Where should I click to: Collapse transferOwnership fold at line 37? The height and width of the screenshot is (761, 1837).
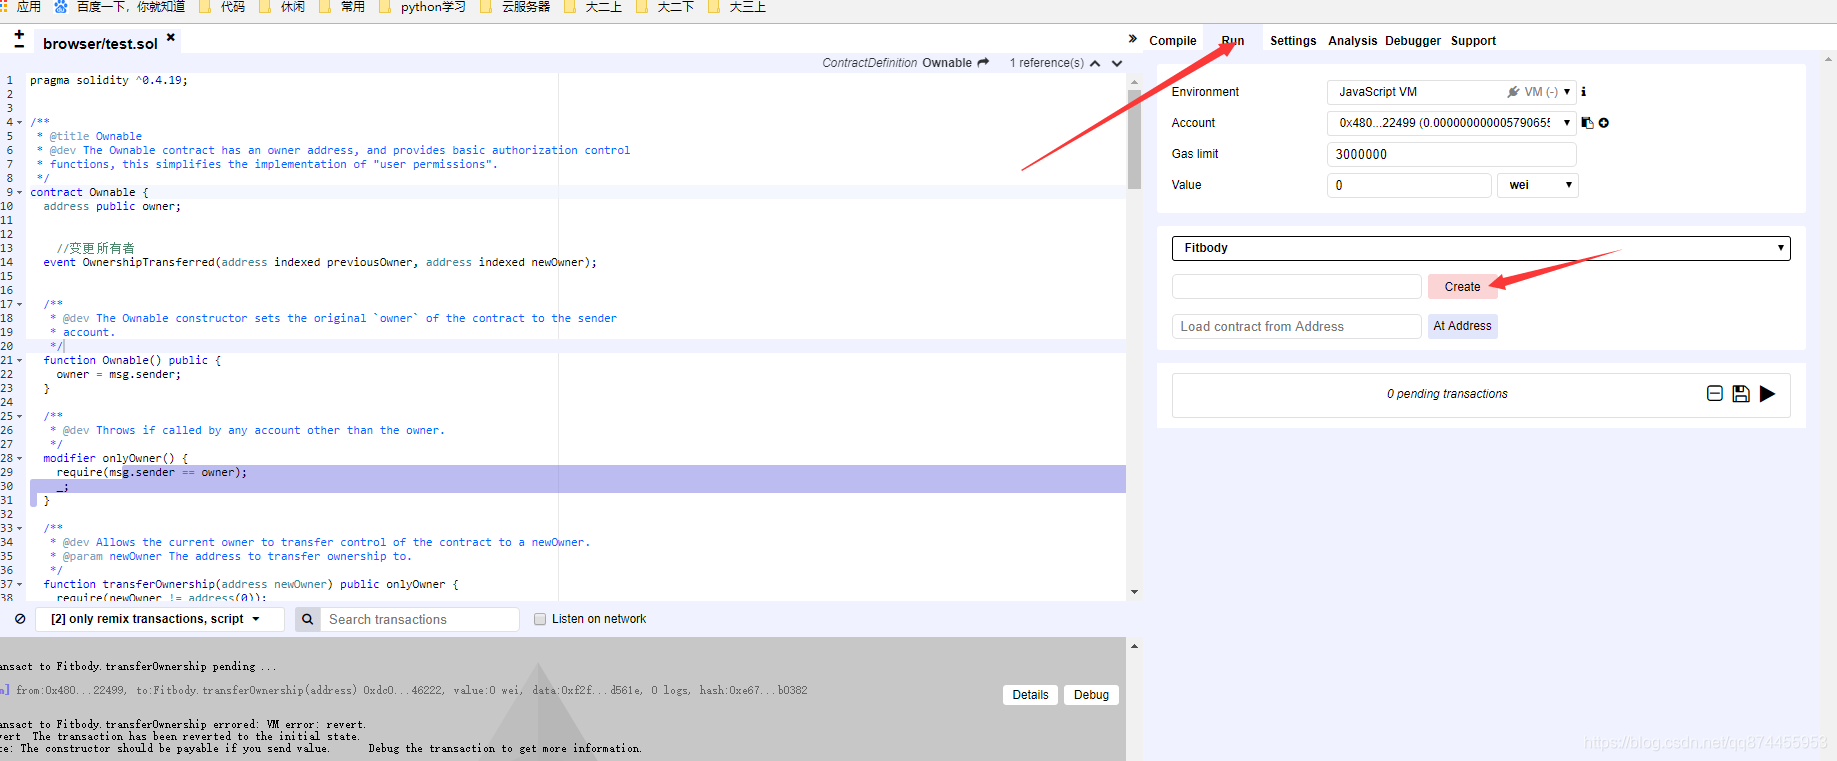click(20, 584)
